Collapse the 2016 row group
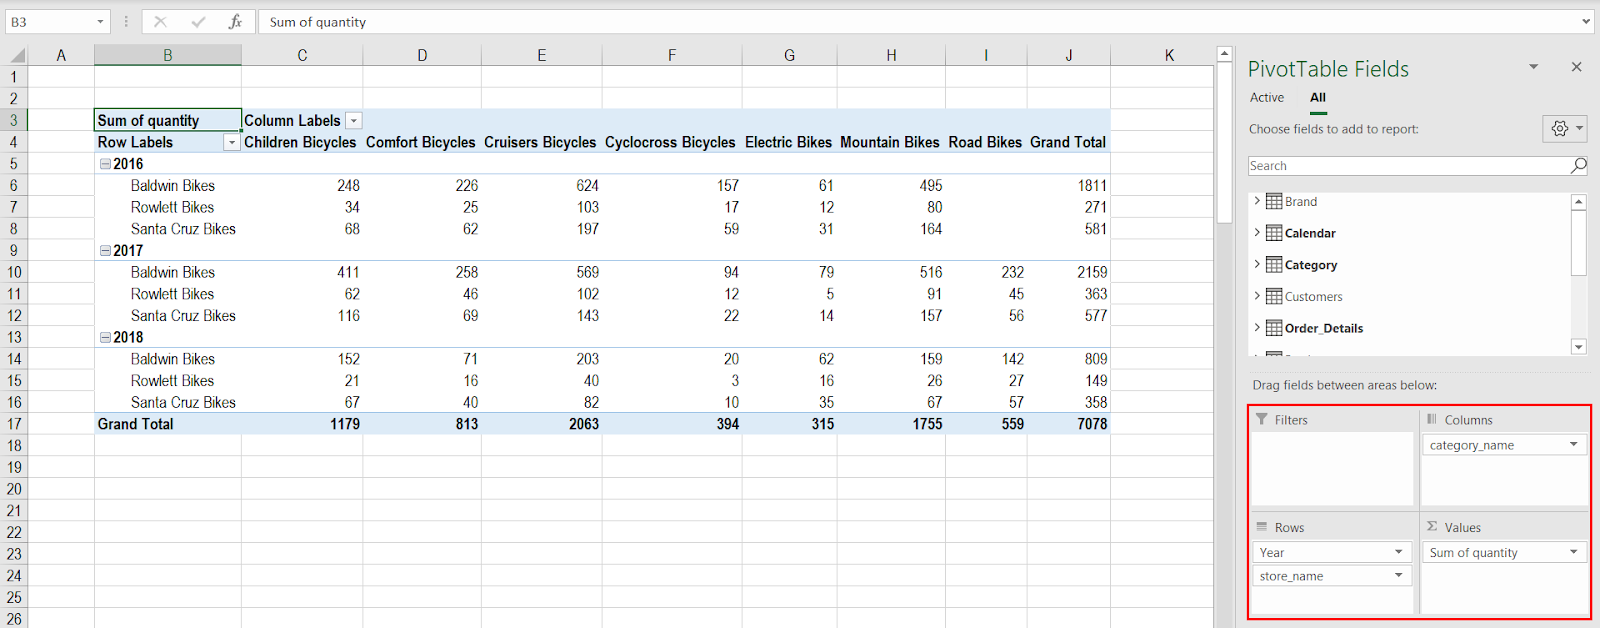The width and height of the screenshot is (1600, 628). coord(105,164)
